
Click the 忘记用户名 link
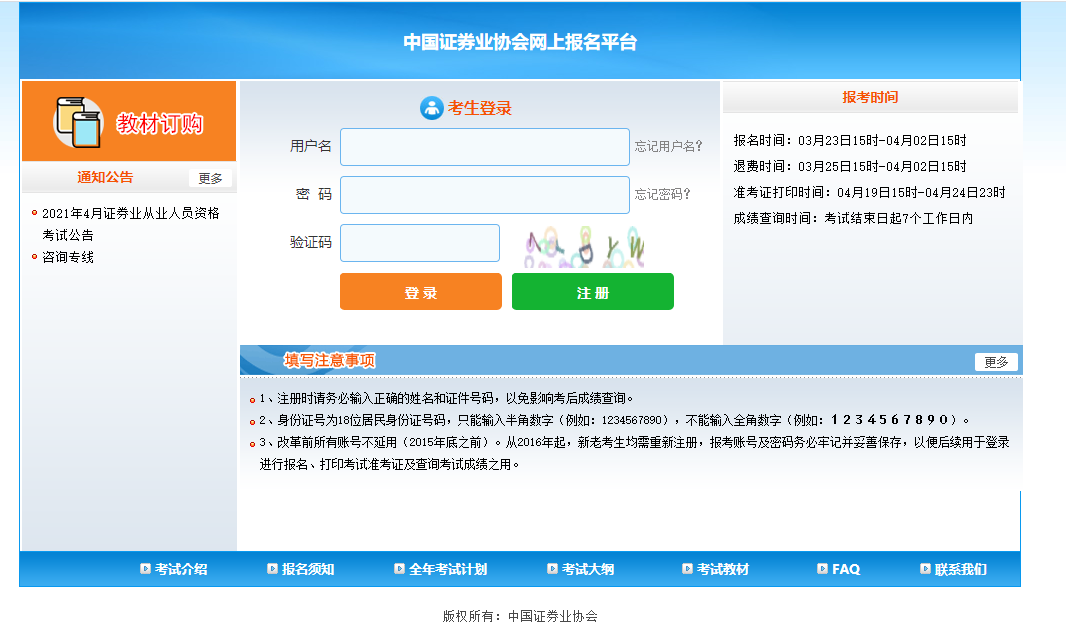668,146
